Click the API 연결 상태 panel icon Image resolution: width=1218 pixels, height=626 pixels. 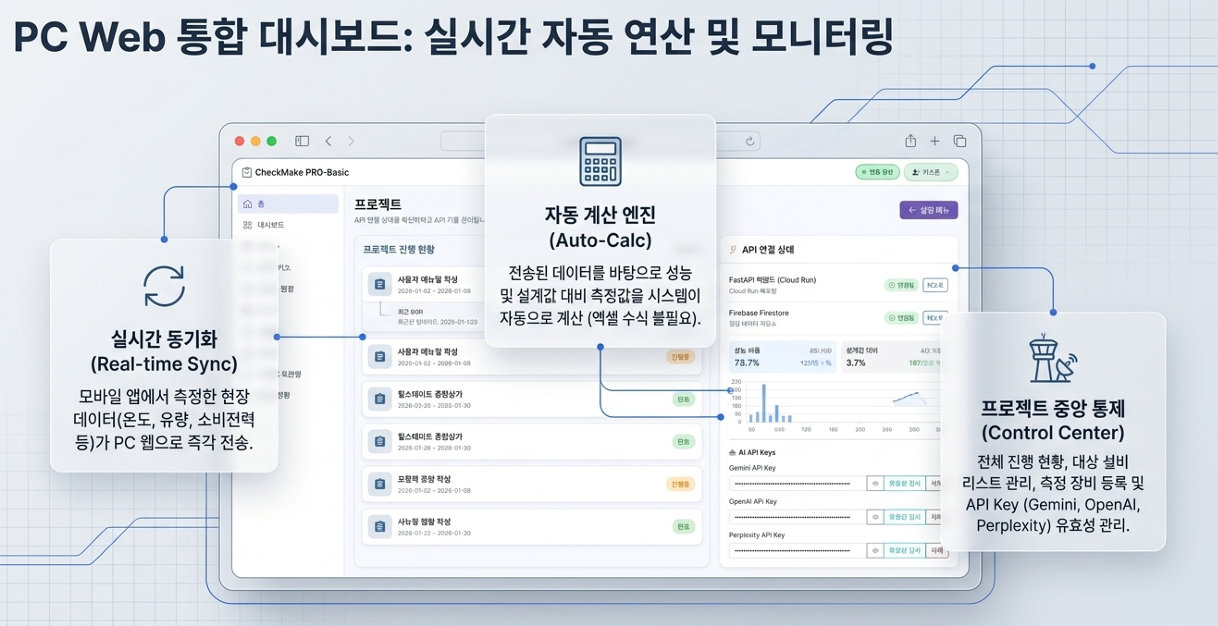[x=733, y=249]
